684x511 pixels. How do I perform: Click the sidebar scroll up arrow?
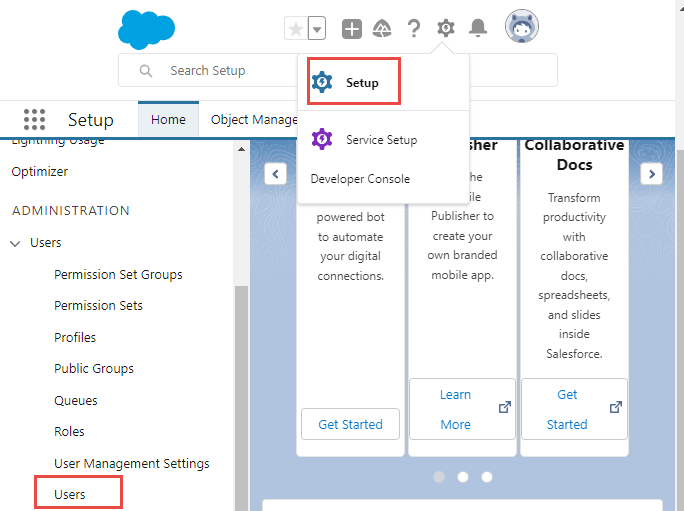(241, 149)
